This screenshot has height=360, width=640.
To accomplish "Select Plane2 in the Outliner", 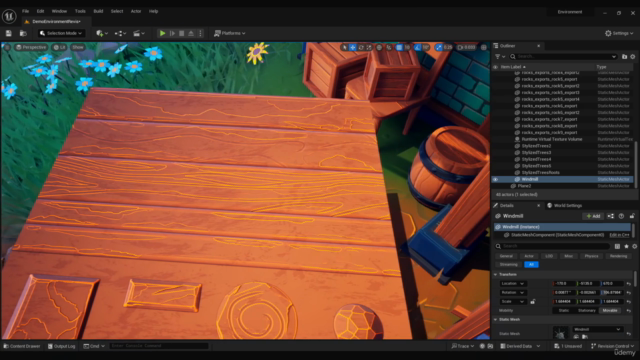I will coord(524,186).
